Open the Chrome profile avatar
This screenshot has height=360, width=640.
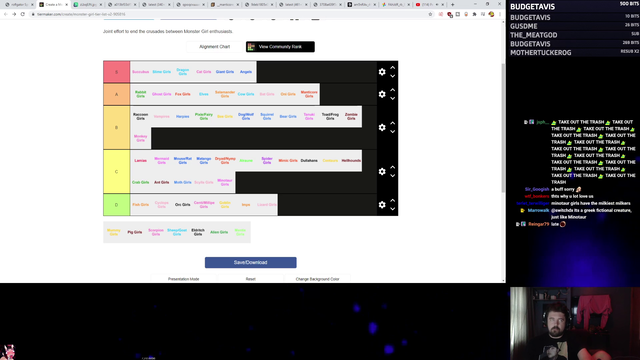[x=491, y=14]
